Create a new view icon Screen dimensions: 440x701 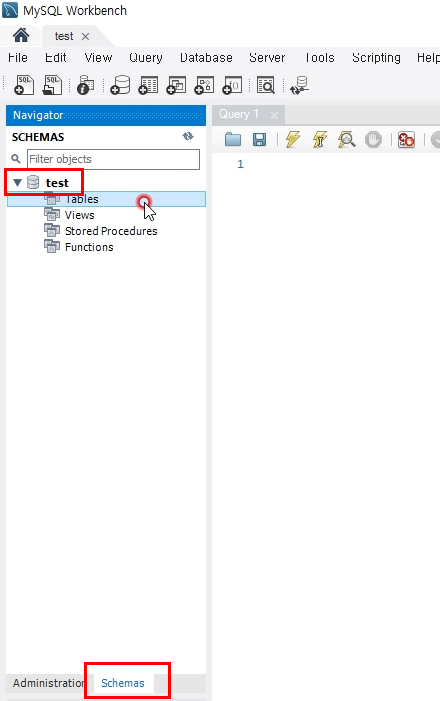click(176, 85)
